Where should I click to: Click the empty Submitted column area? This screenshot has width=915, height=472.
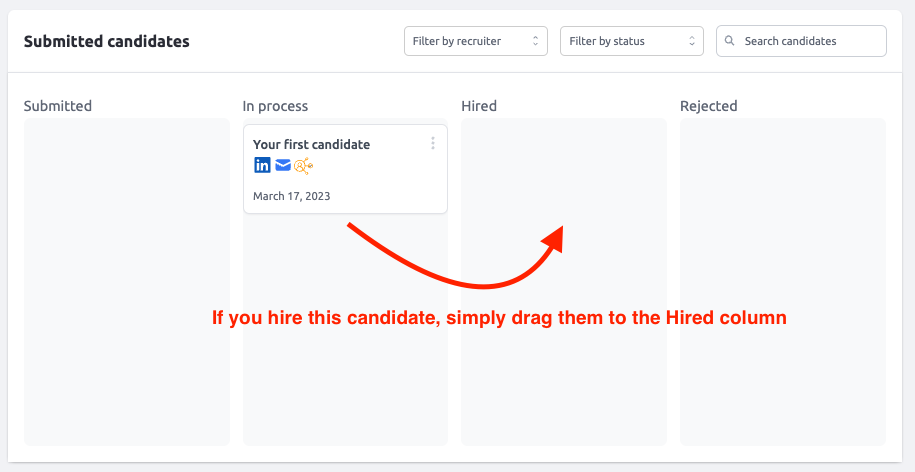(x=127, y=282)
